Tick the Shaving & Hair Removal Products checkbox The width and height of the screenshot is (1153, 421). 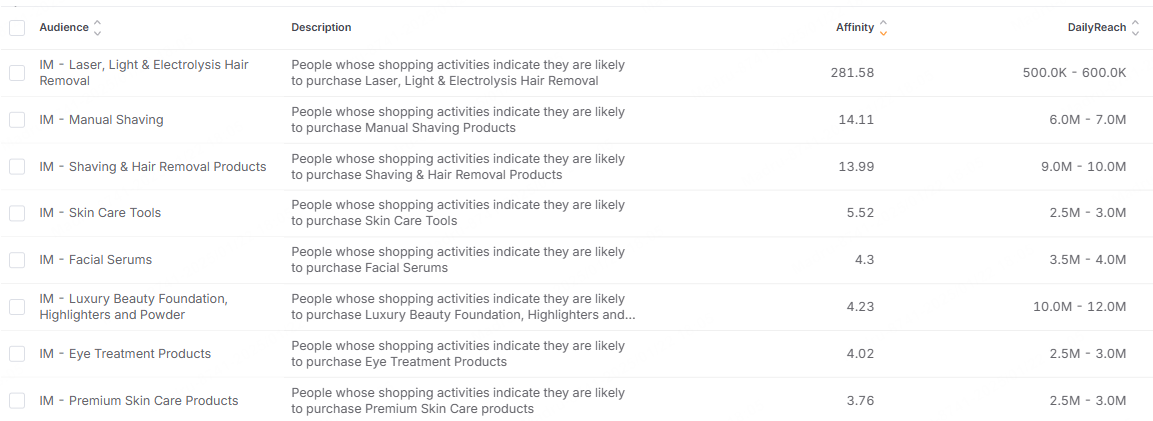(x=17, y=167)
